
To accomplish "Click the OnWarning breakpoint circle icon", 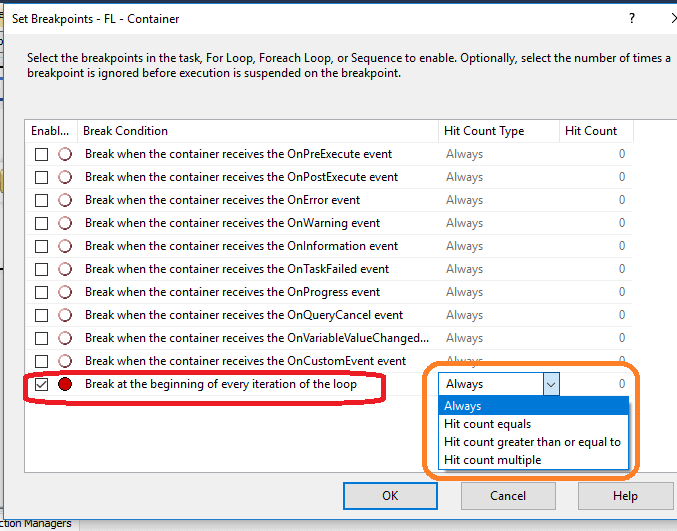I will point(65,223).
